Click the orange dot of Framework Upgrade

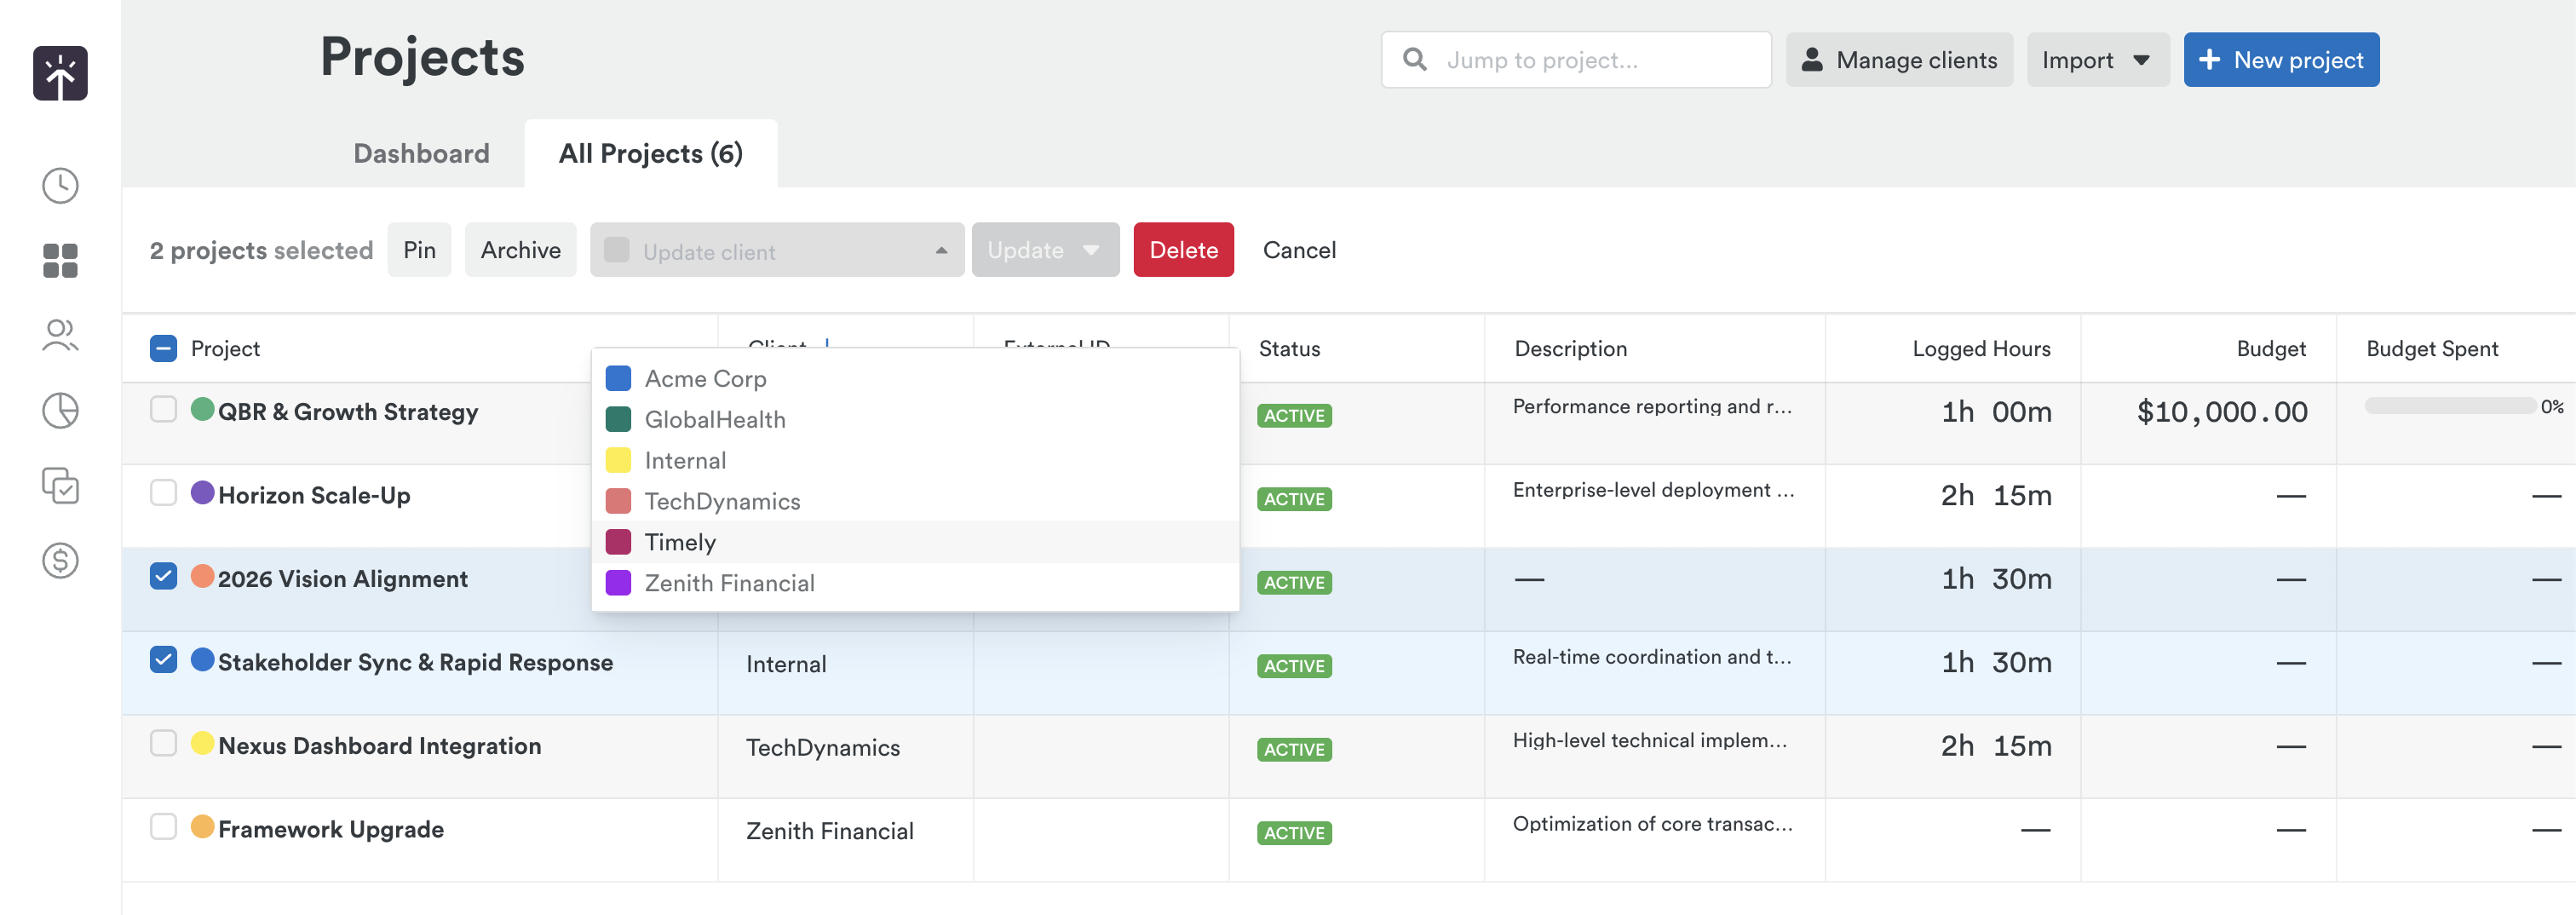click(x=203, y=826)
